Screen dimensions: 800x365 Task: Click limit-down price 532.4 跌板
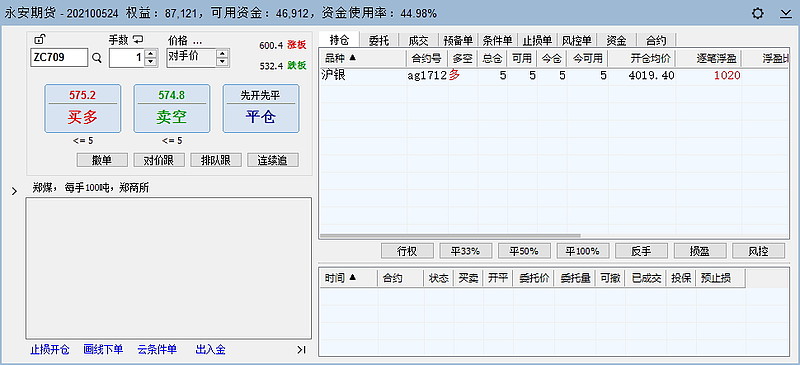[283, 66]
